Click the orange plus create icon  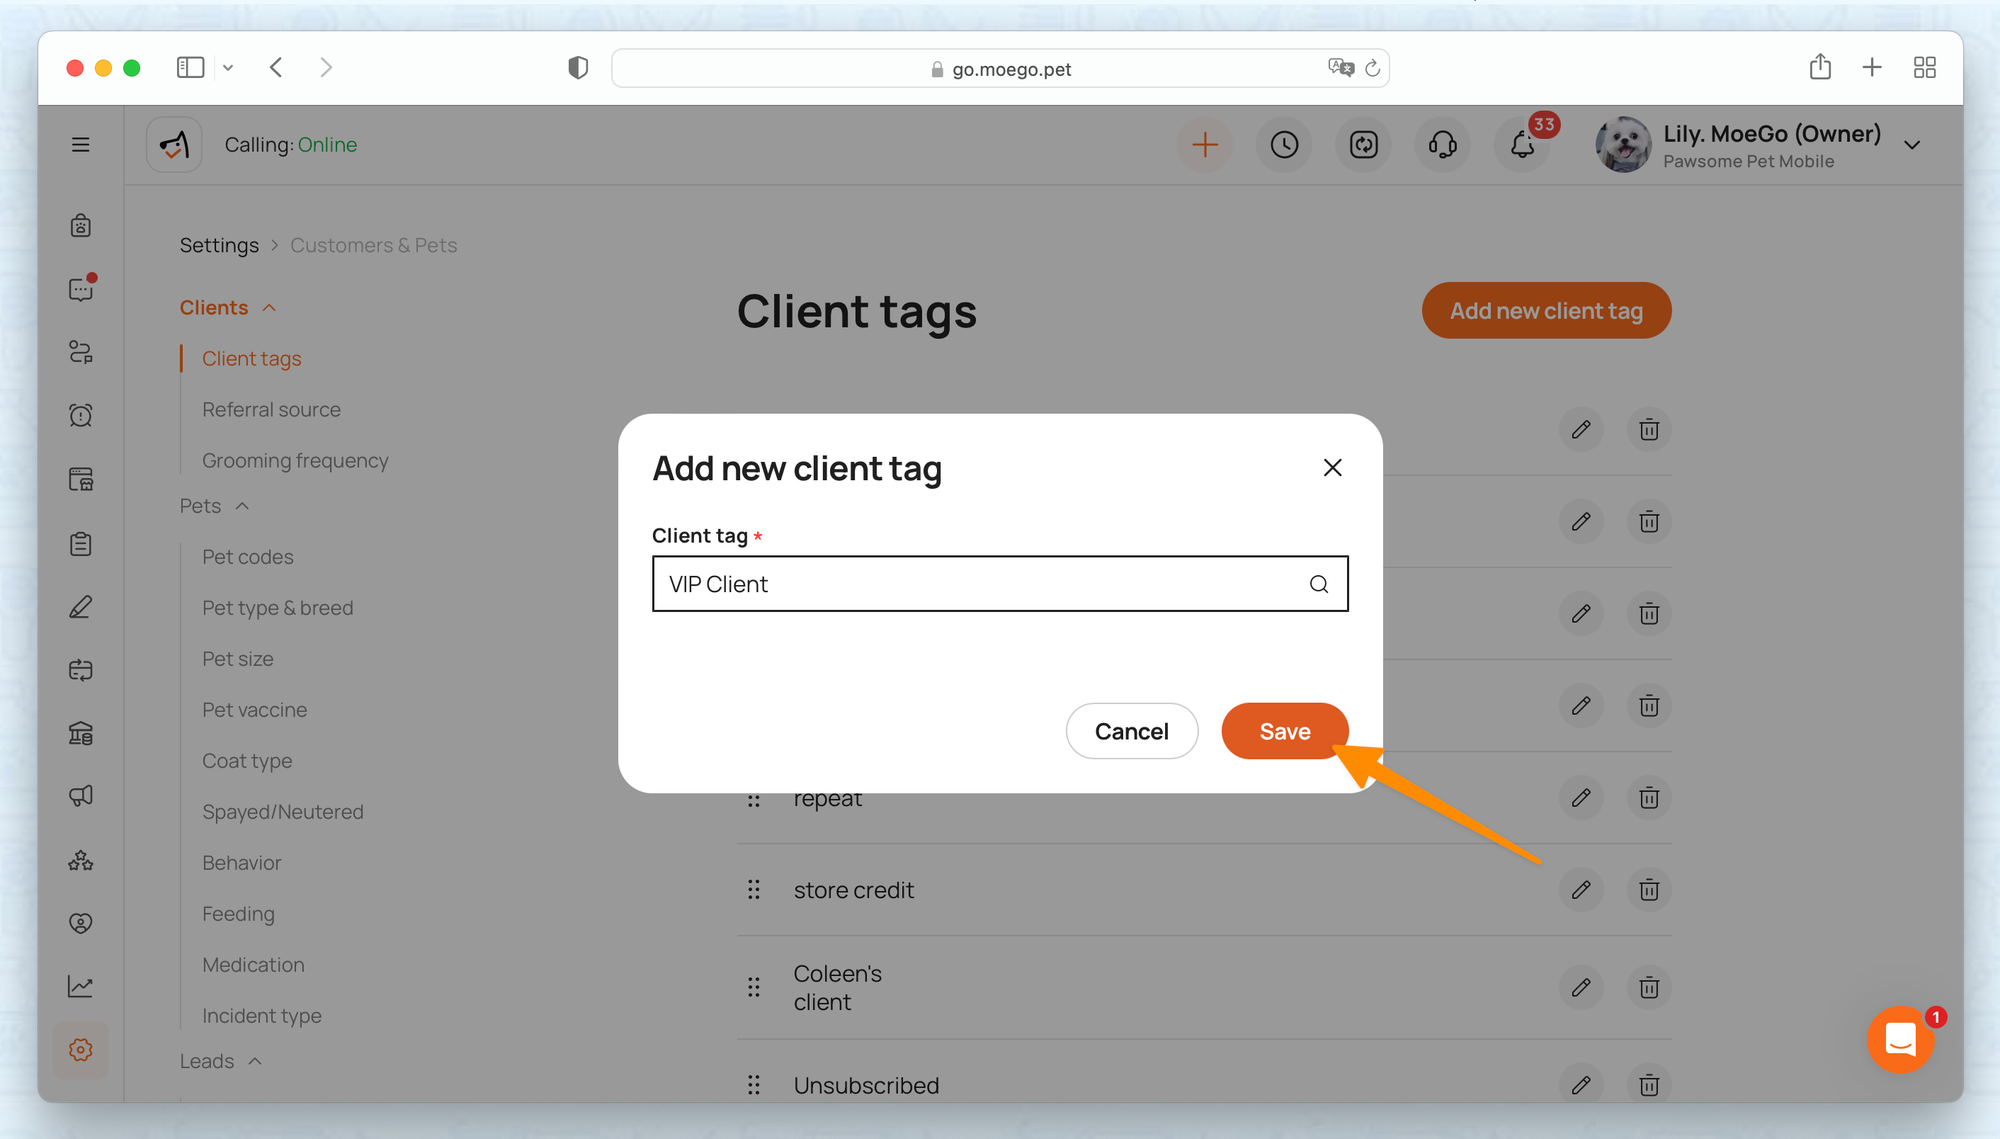coord(1205,145)
